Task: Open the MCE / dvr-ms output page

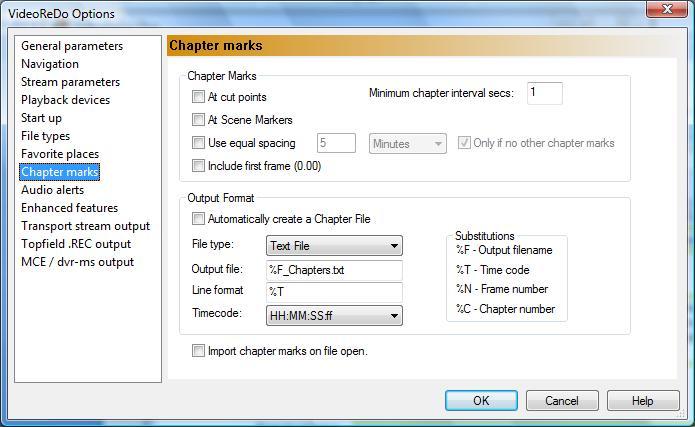Action: point(77,262)
